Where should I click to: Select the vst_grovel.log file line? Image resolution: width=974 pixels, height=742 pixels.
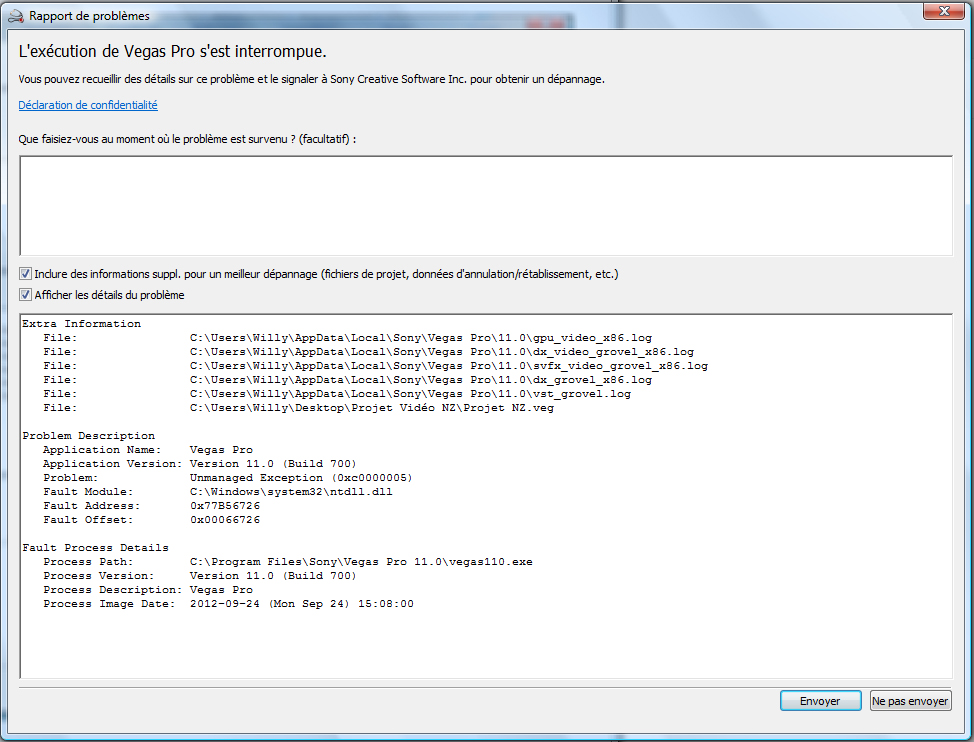click(x=337, y=394)
